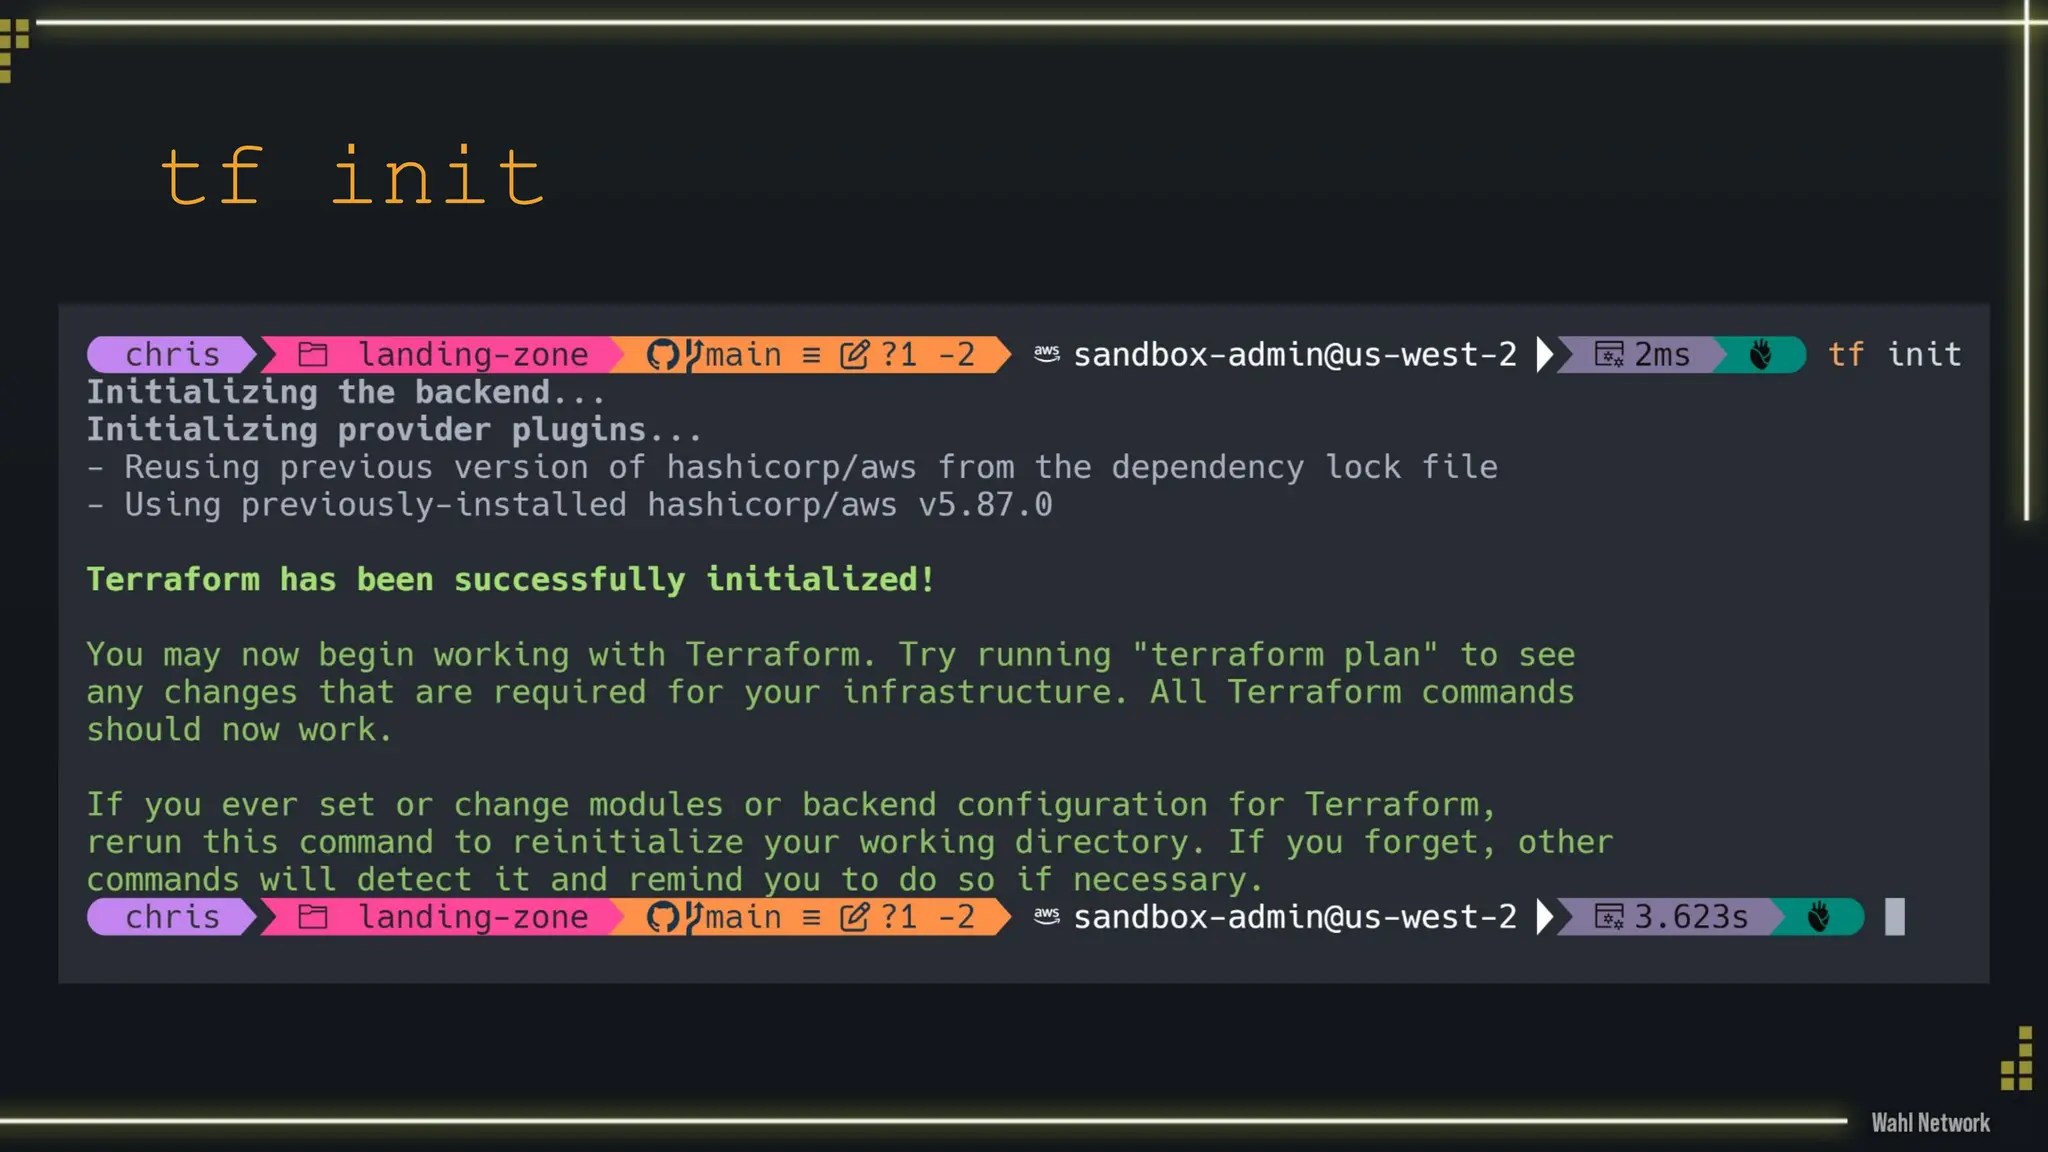Screen dimensions: 2048x1152
Task: Click the 'tf init' command in top prompt
Action: pyautogui.click(x=1894, y=354)
